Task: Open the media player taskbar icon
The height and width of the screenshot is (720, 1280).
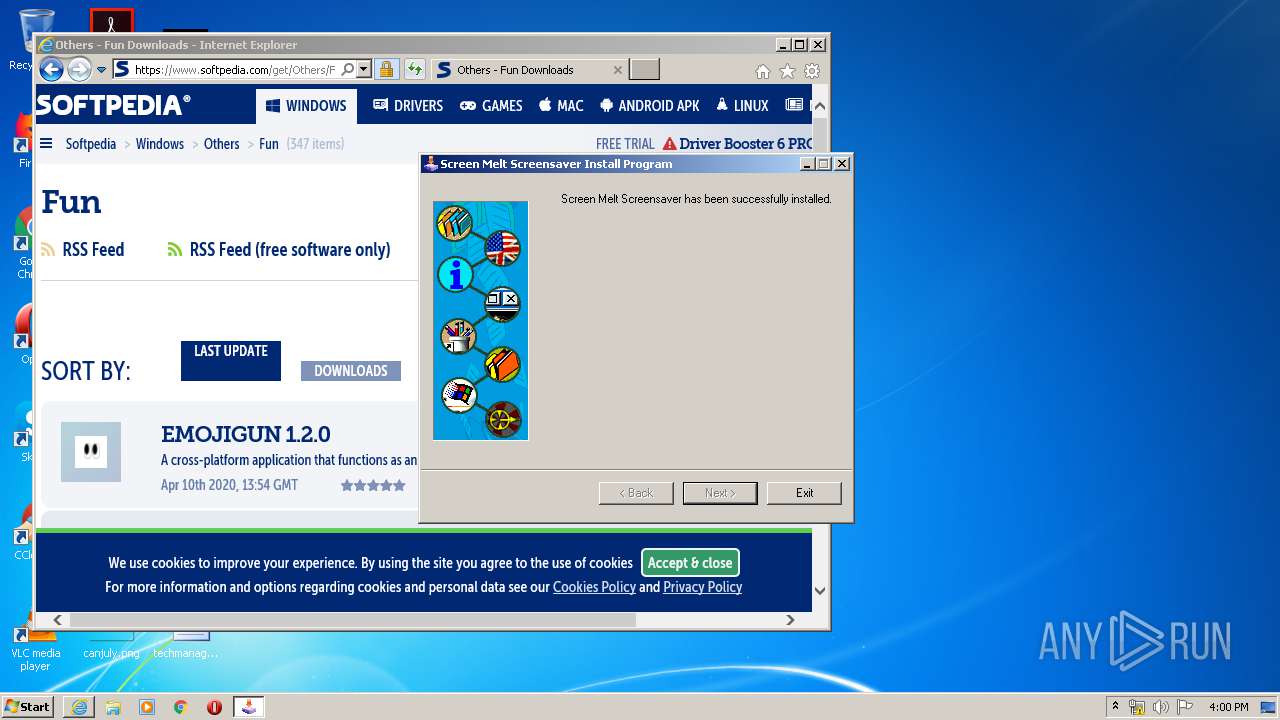Action: 147,707
